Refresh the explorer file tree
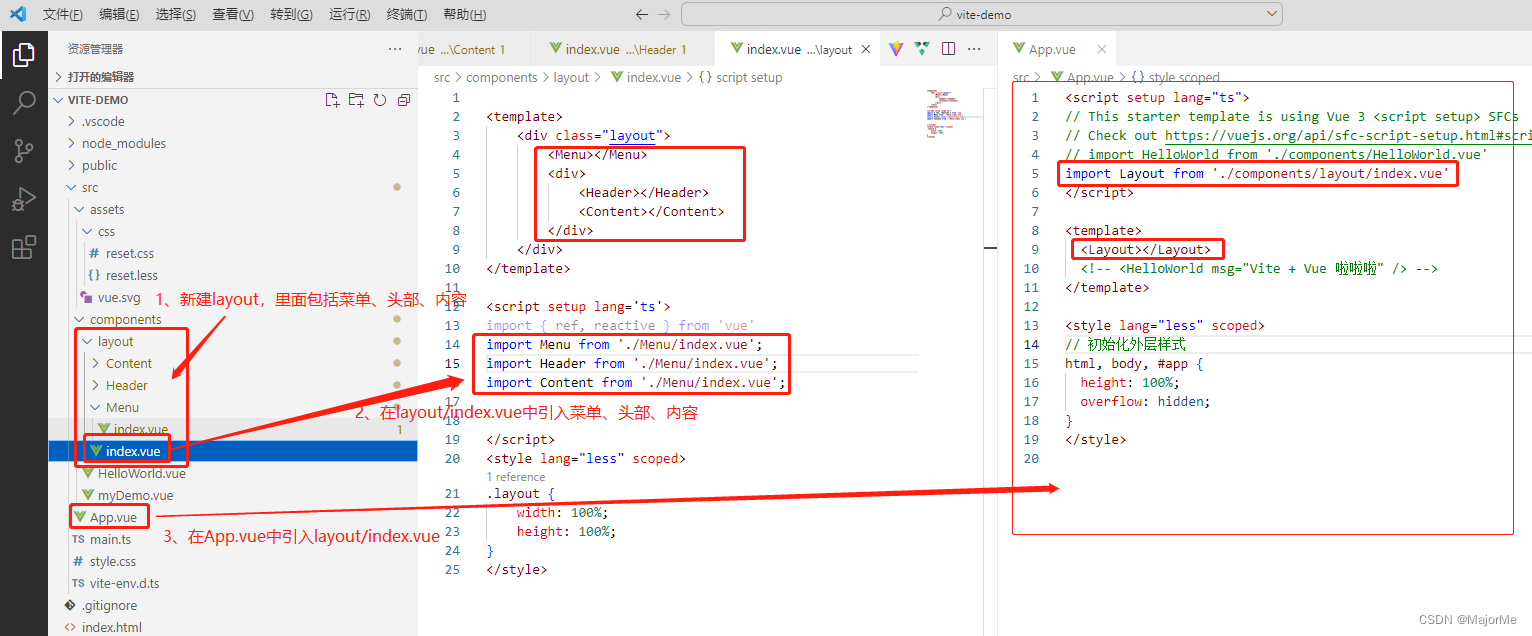This screenshot has width=1532, height=636. click(380, 100)
